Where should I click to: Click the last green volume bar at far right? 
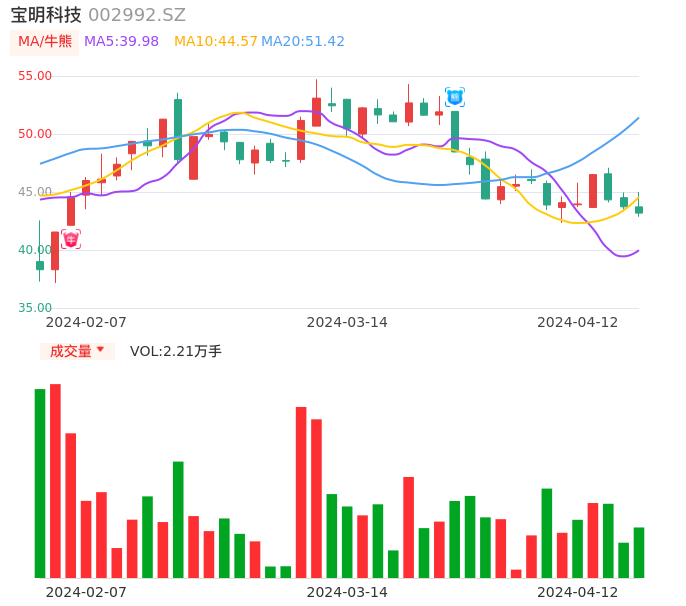(639, 553)
